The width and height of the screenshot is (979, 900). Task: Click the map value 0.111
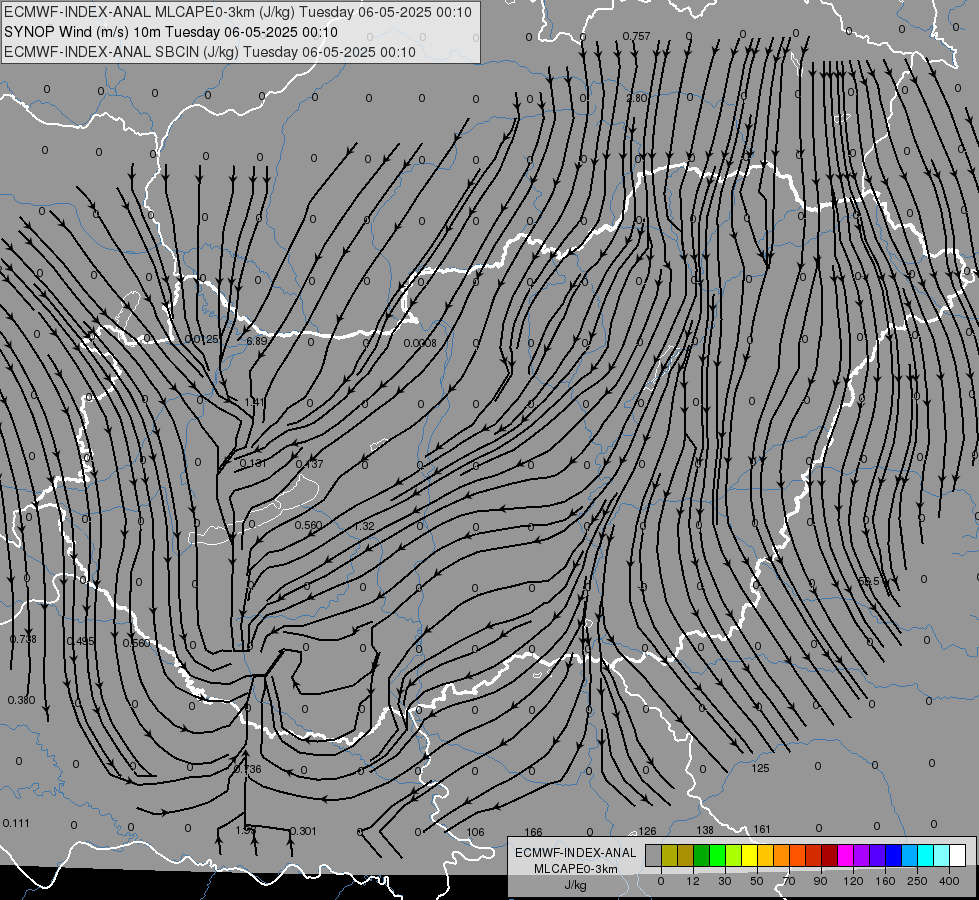tap(16, 823)
